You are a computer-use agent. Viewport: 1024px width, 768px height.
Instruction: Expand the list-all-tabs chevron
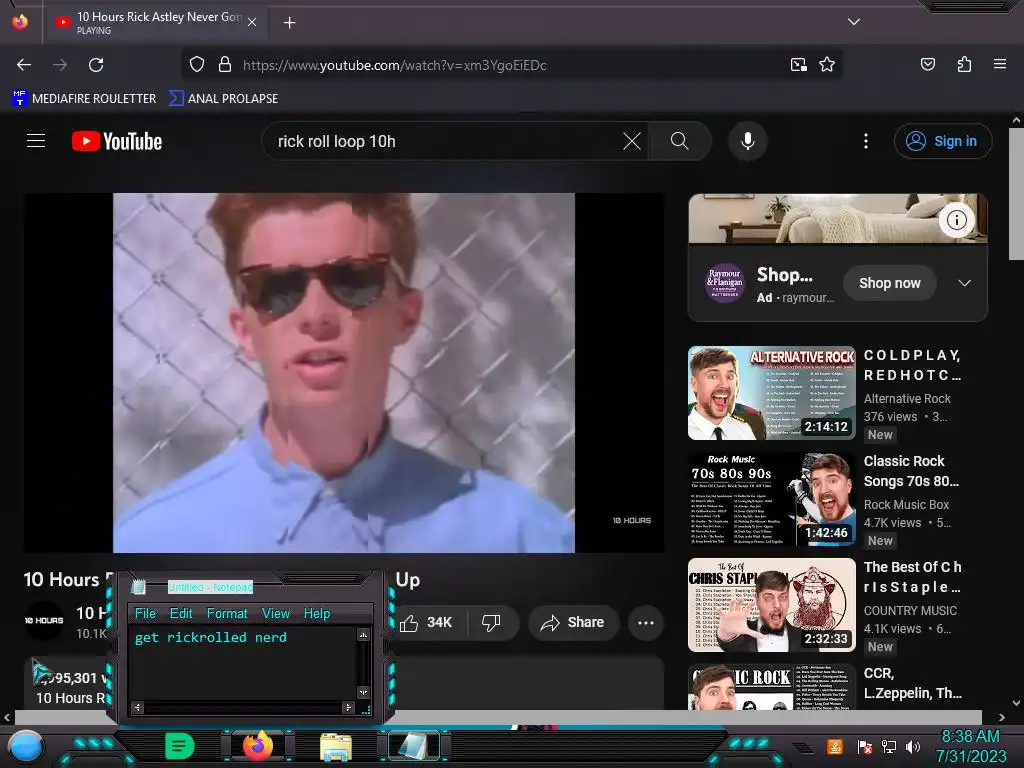(854, 22)
